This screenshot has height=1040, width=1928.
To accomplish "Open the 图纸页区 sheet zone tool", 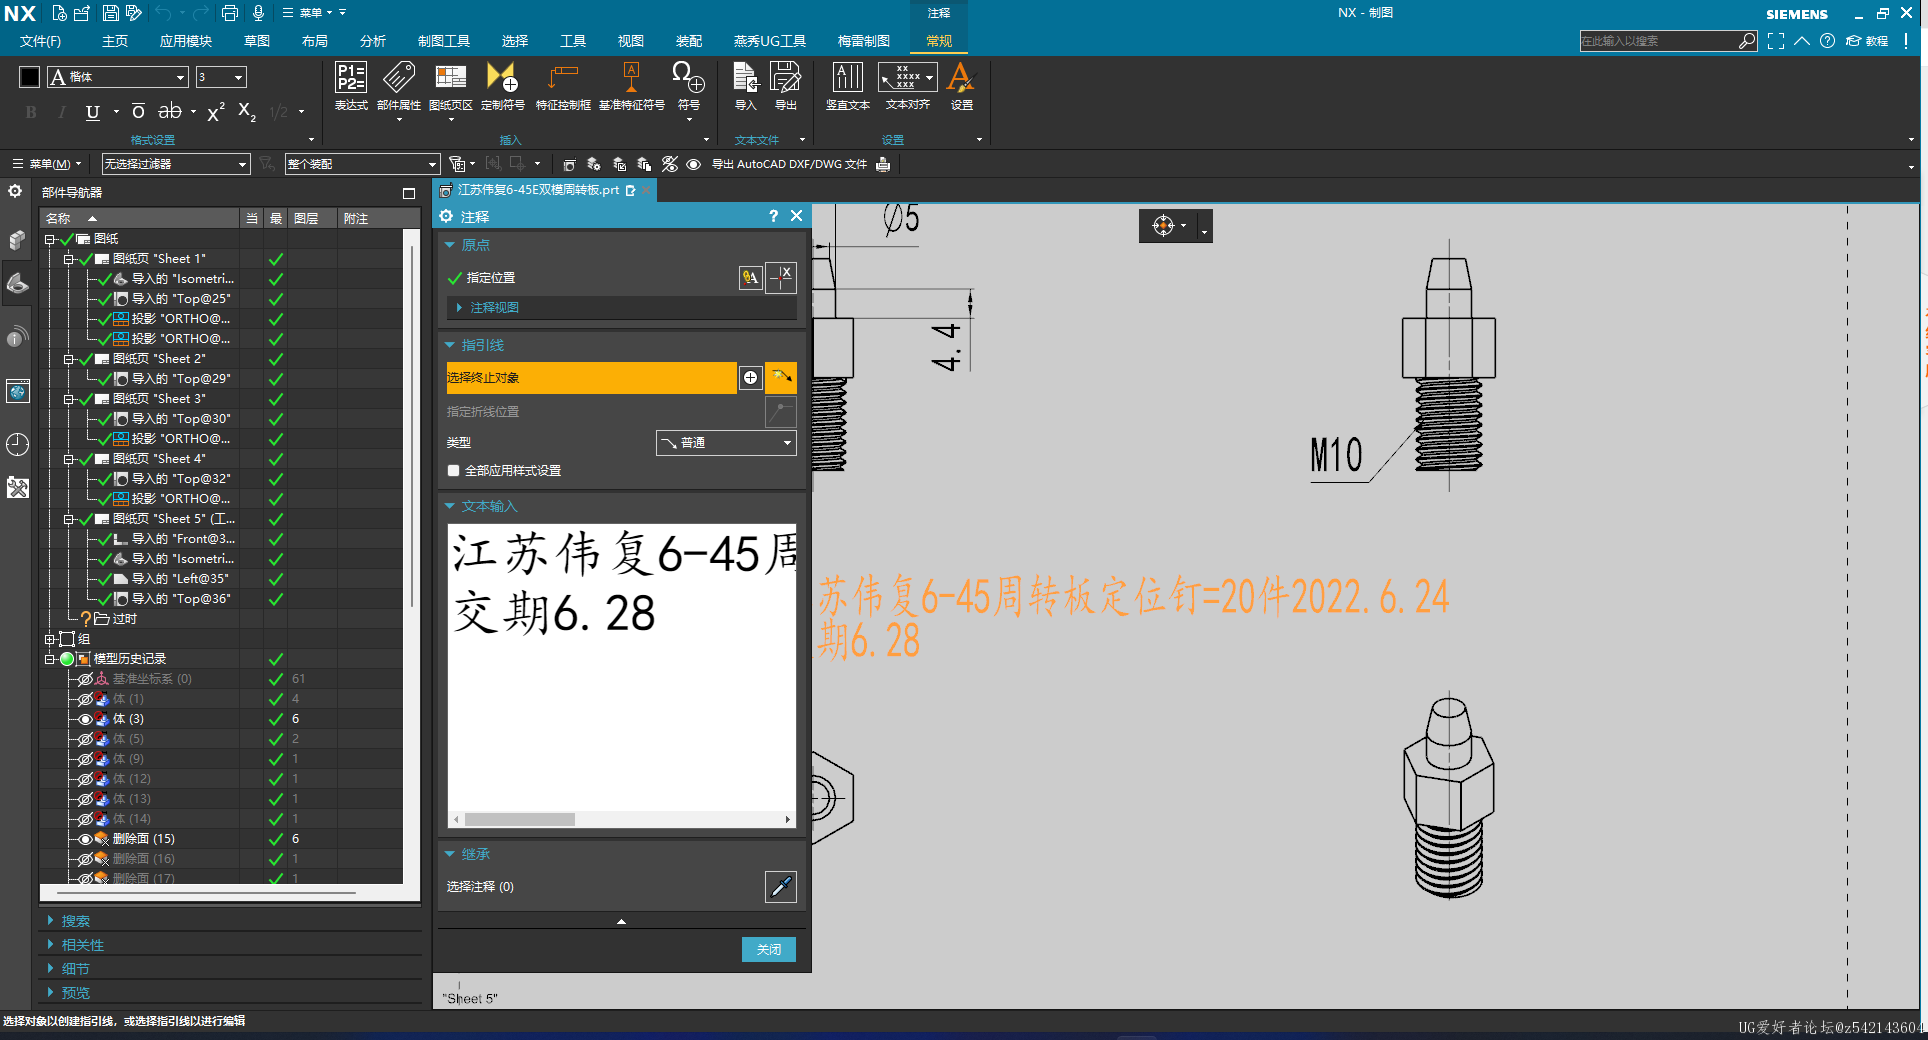I will [451, 87].
